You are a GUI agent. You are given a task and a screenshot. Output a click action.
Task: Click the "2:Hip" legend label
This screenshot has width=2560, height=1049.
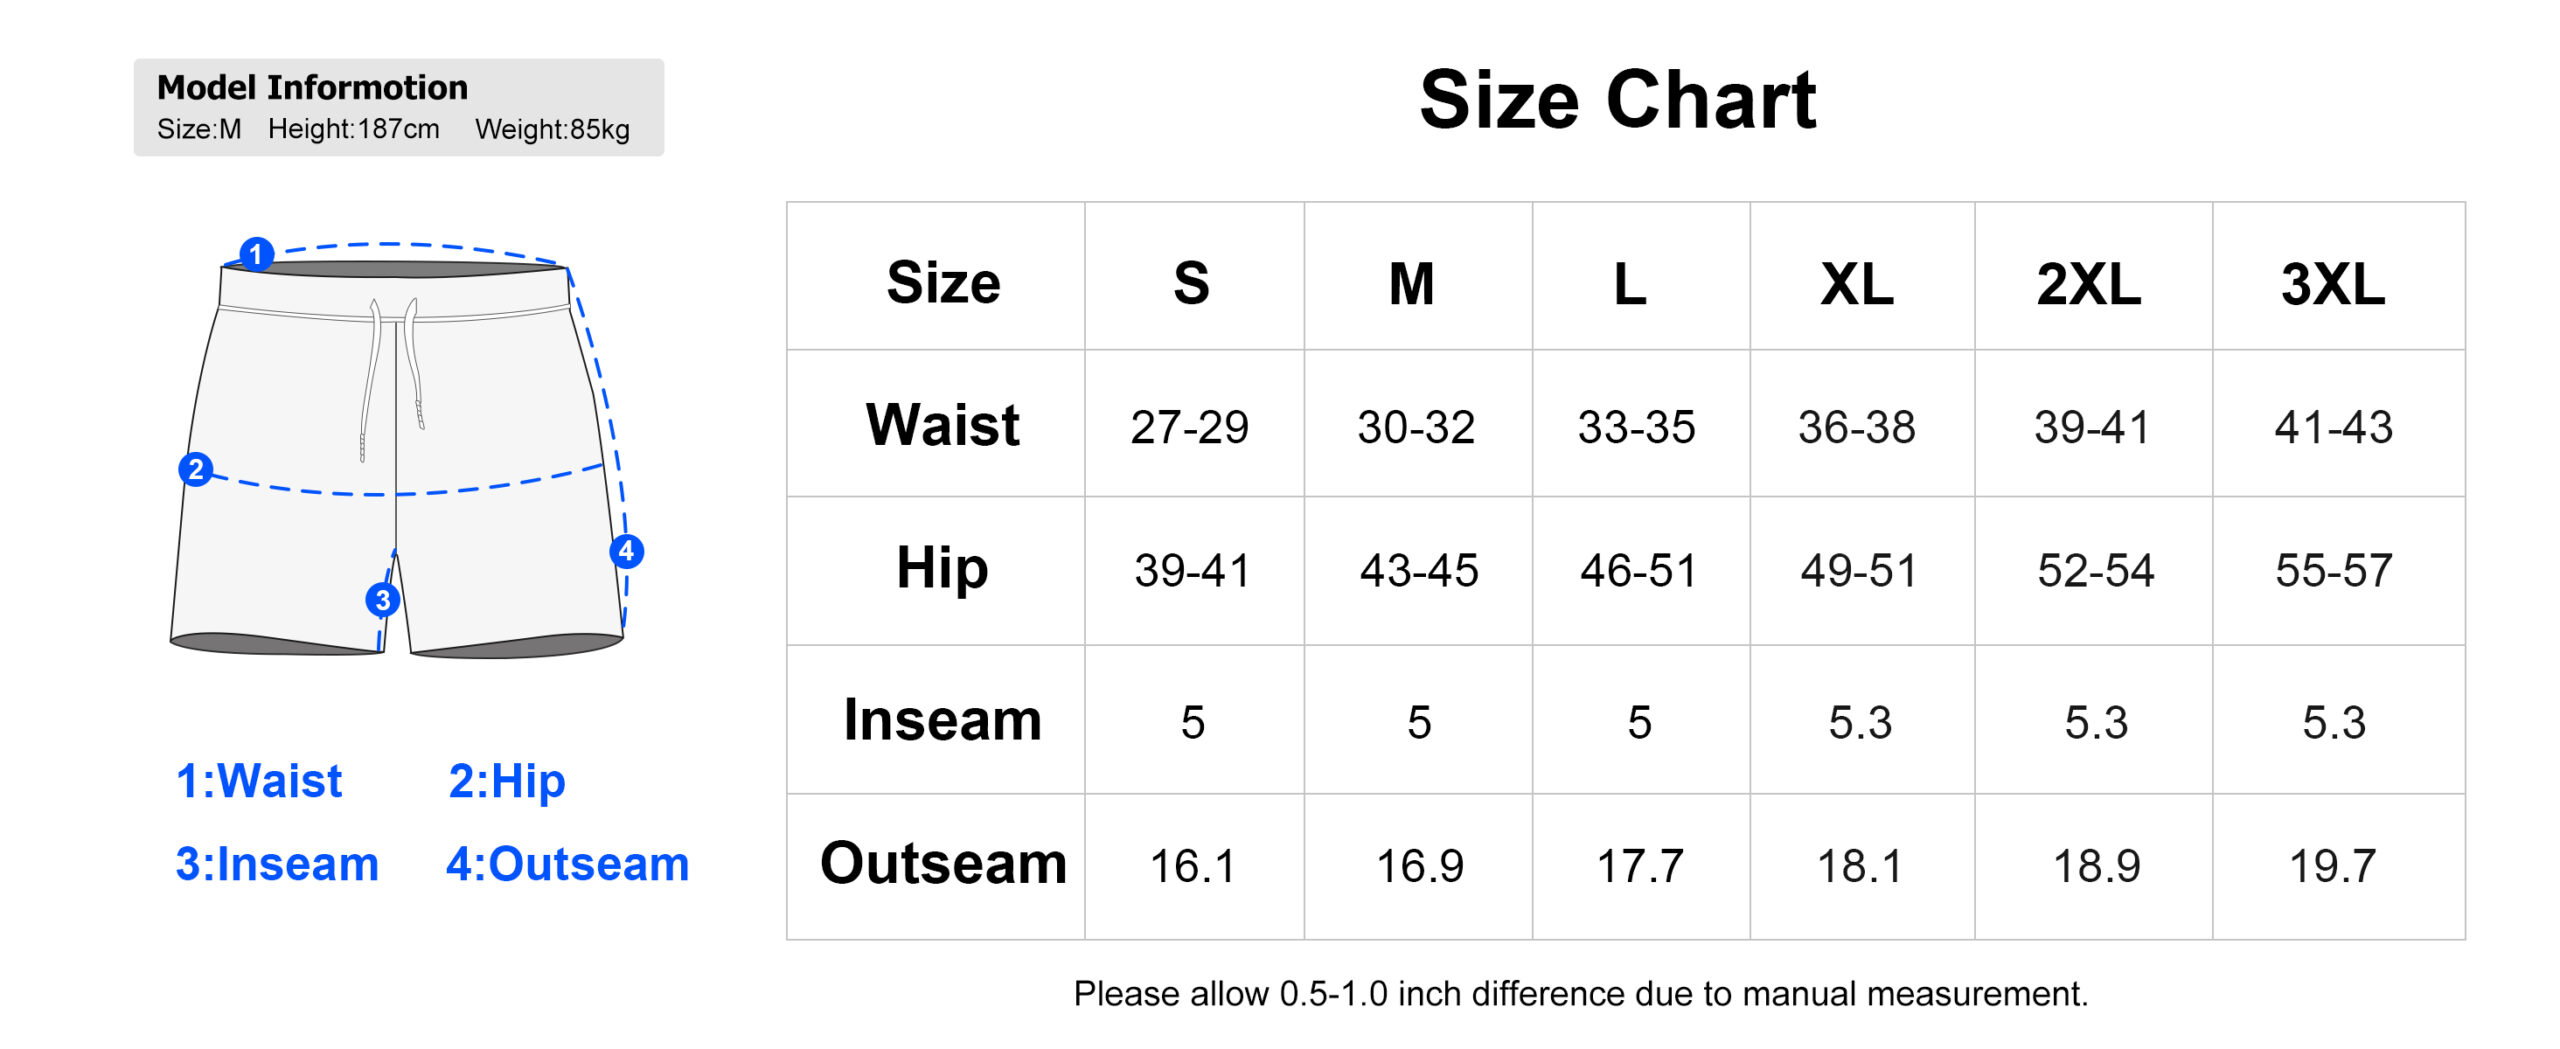[506, 781]
